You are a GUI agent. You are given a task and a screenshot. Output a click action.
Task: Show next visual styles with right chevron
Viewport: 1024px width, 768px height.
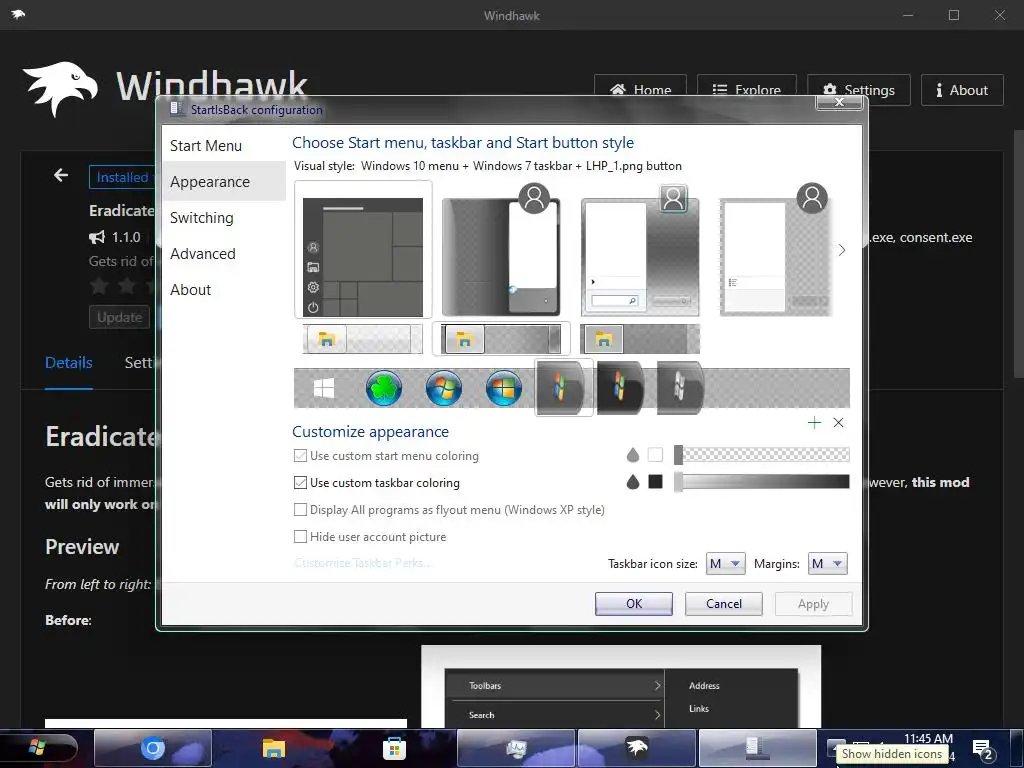pyautogui.click(x=842, y=250)
